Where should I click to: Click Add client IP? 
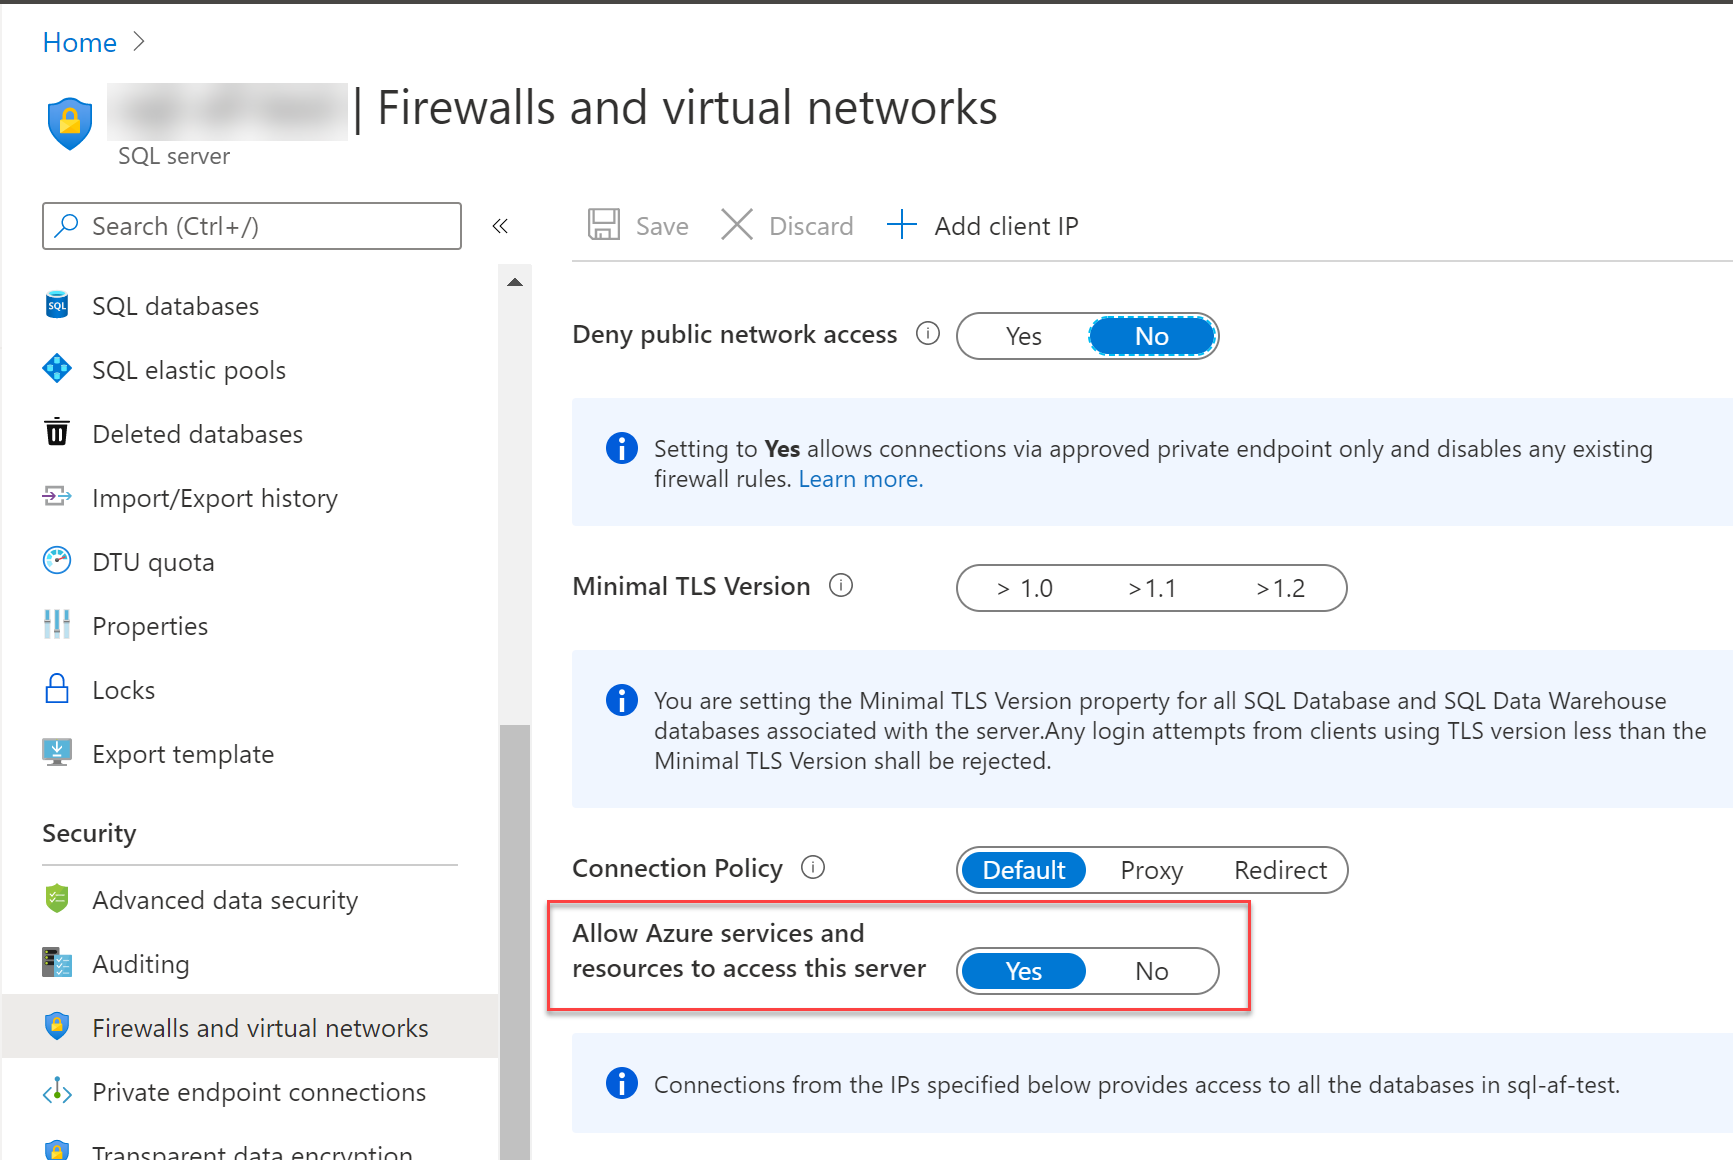click(x=983, y=225)
